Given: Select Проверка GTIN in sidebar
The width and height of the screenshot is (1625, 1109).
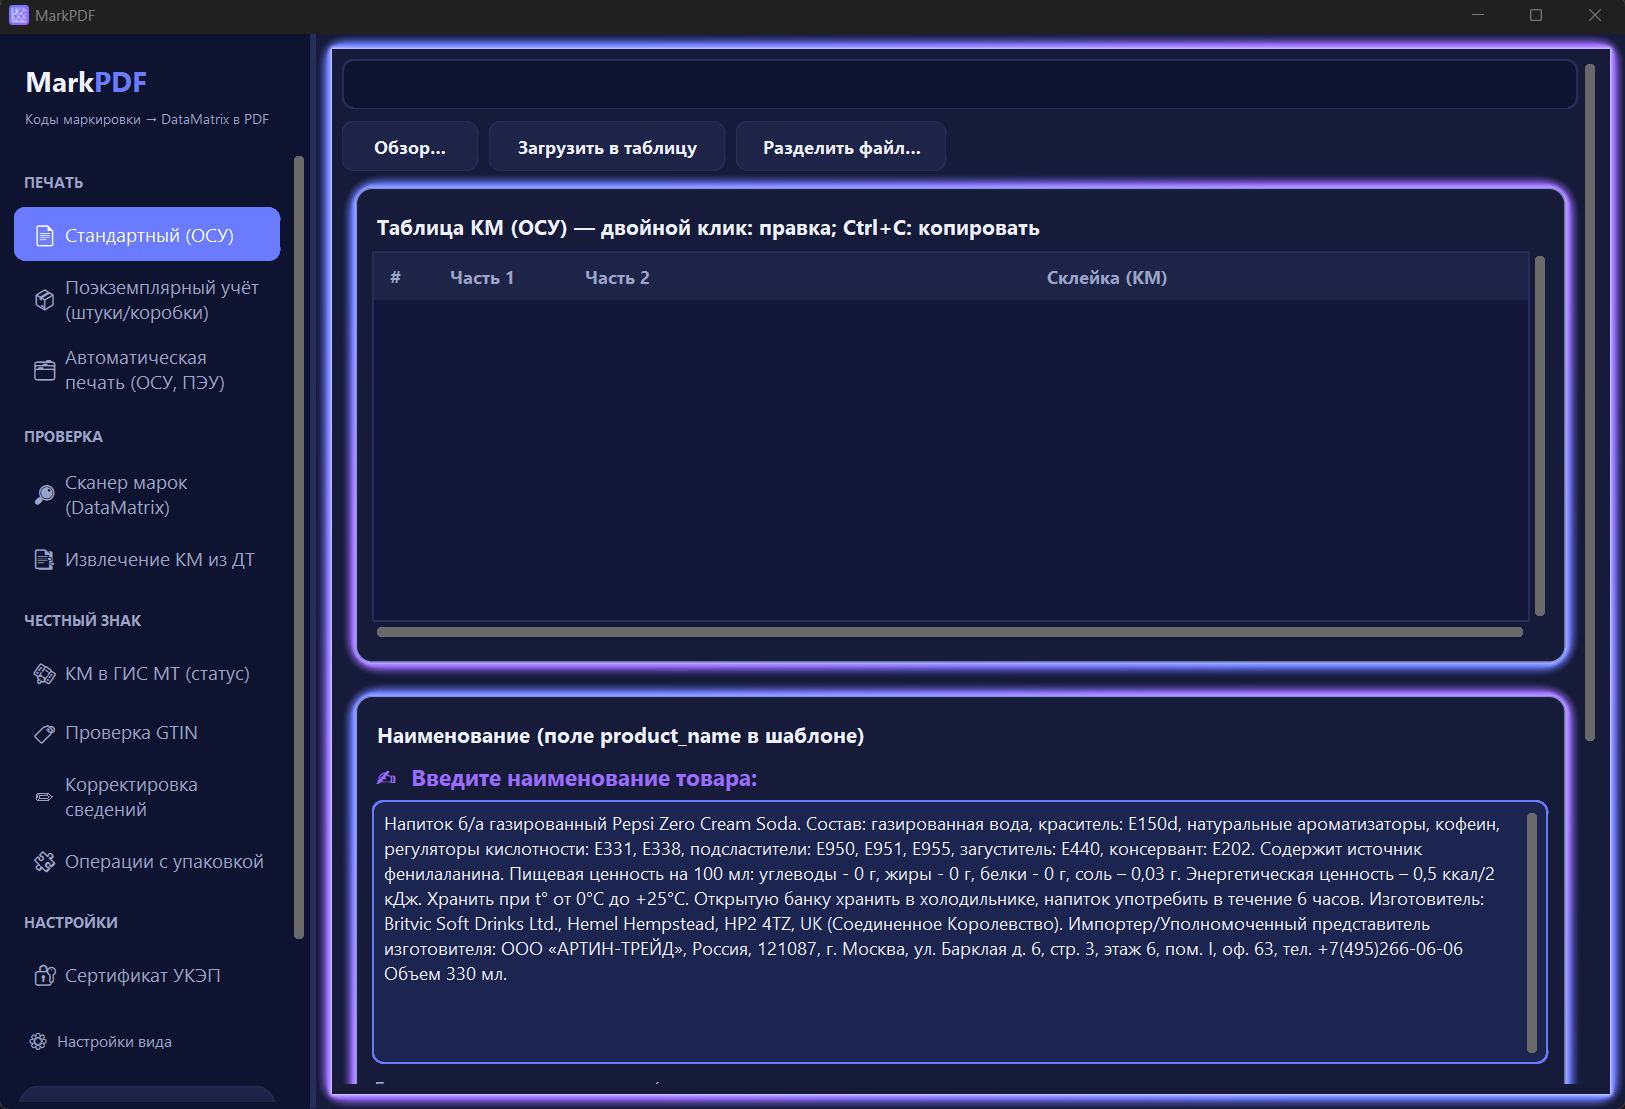Looking at the screenshot, I should coord(147,733).
